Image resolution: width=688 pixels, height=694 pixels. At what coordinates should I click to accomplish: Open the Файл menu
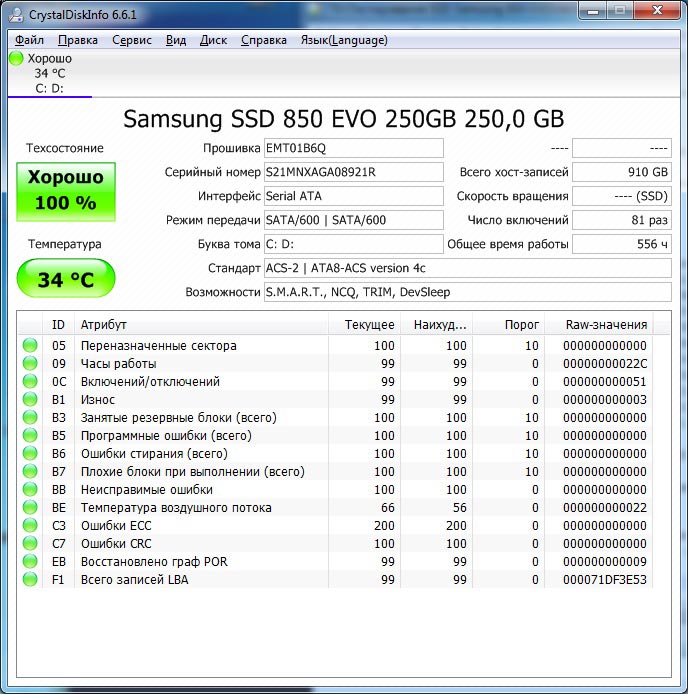tap(29, 40)
